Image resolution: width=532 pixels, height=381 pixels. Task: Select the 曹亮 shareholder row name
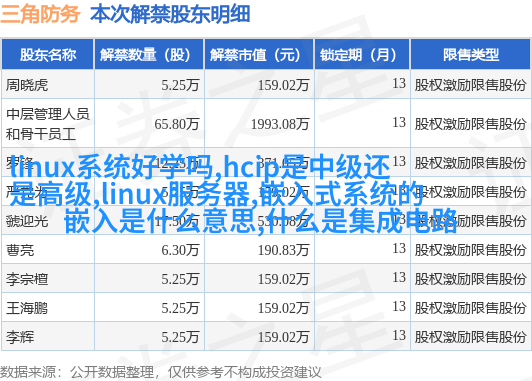pyautogui.click(x=20, y=250)
